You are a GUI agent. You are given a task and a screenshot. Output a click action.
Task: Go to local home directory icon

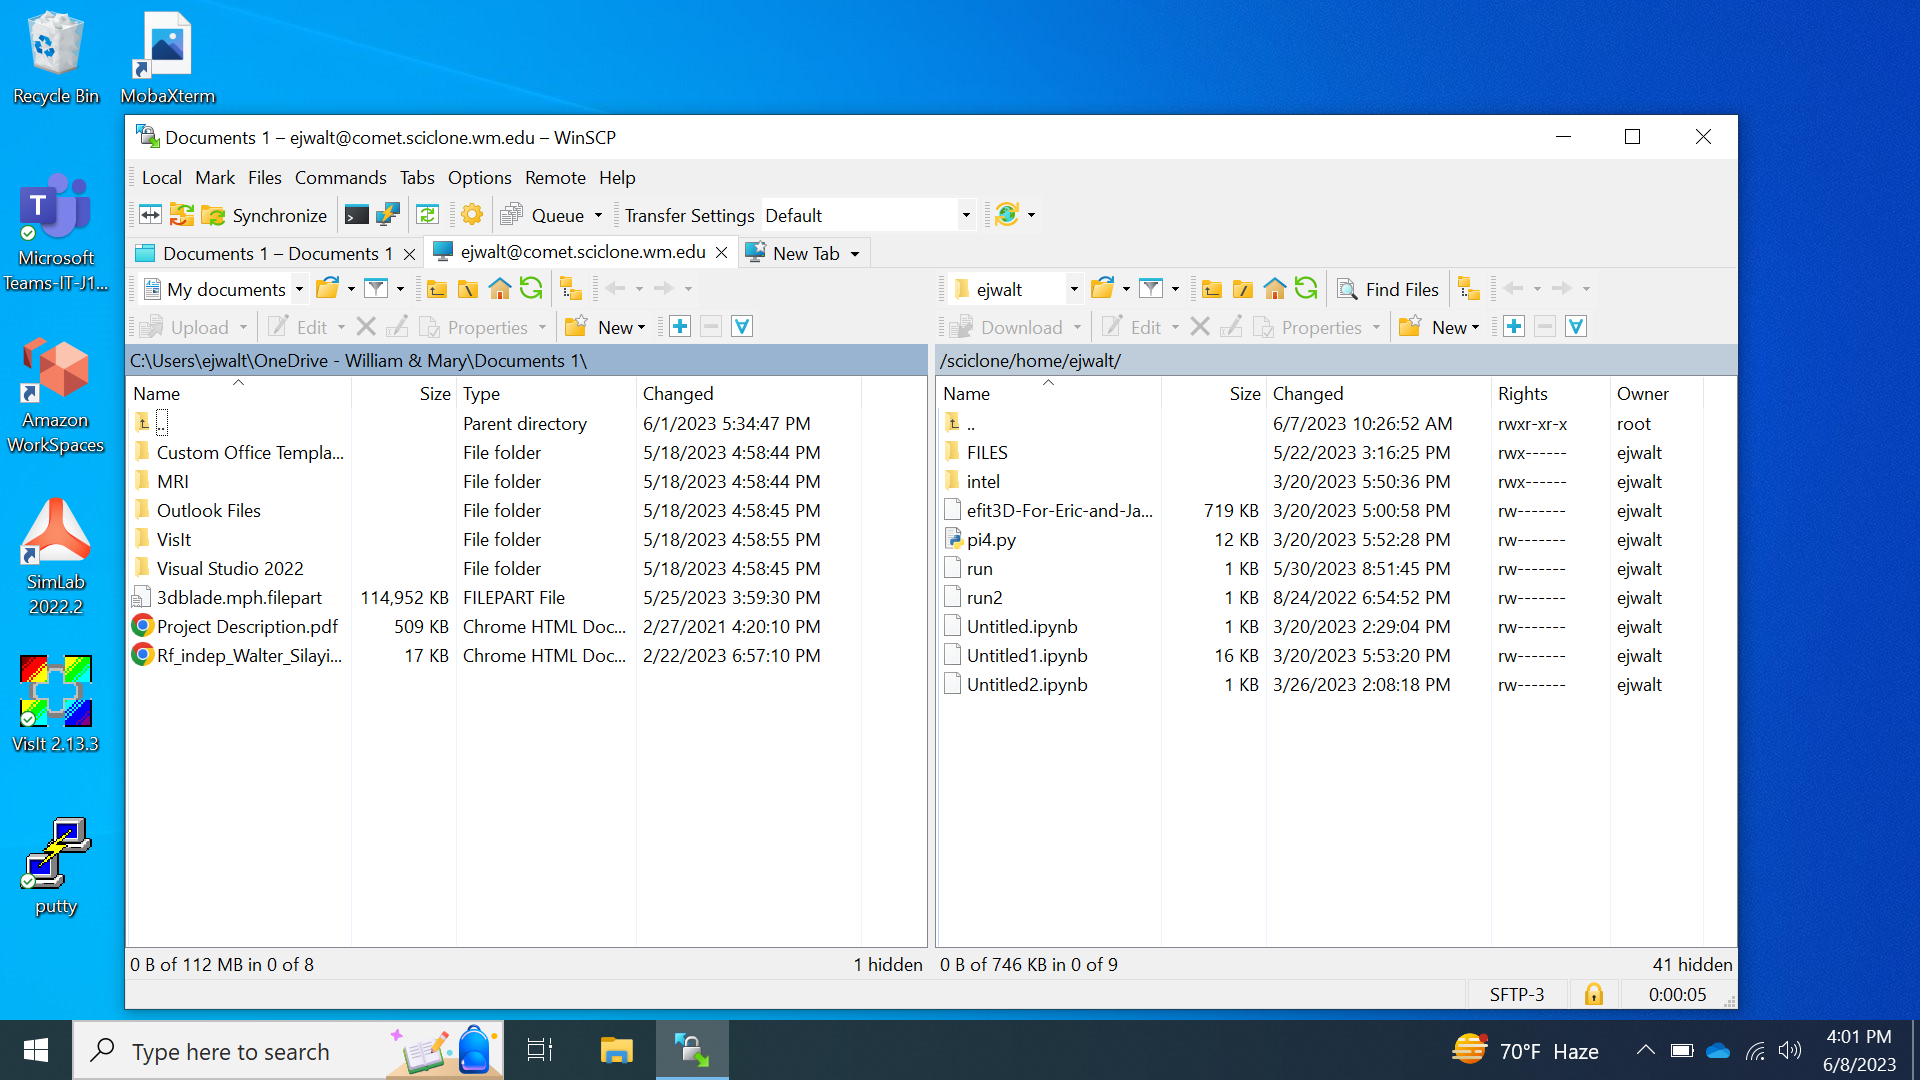pos(499,289)
